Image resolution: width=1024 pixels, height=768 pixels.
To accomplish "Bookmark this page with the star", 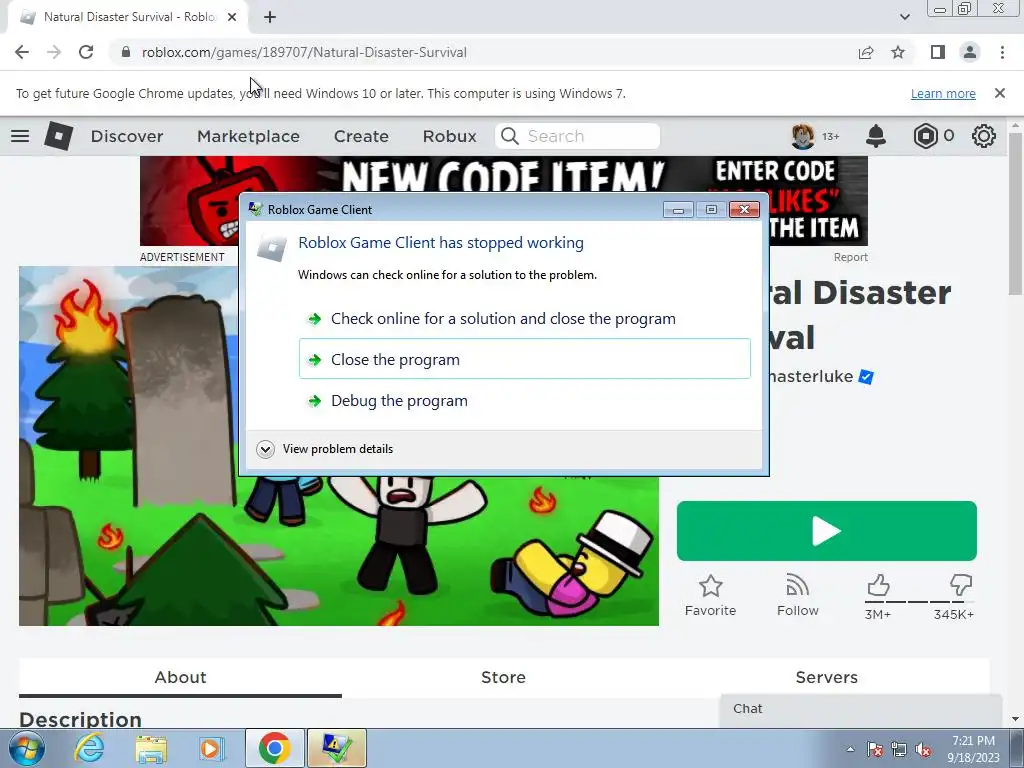I will pyautogui.click(x=898, y=52).
